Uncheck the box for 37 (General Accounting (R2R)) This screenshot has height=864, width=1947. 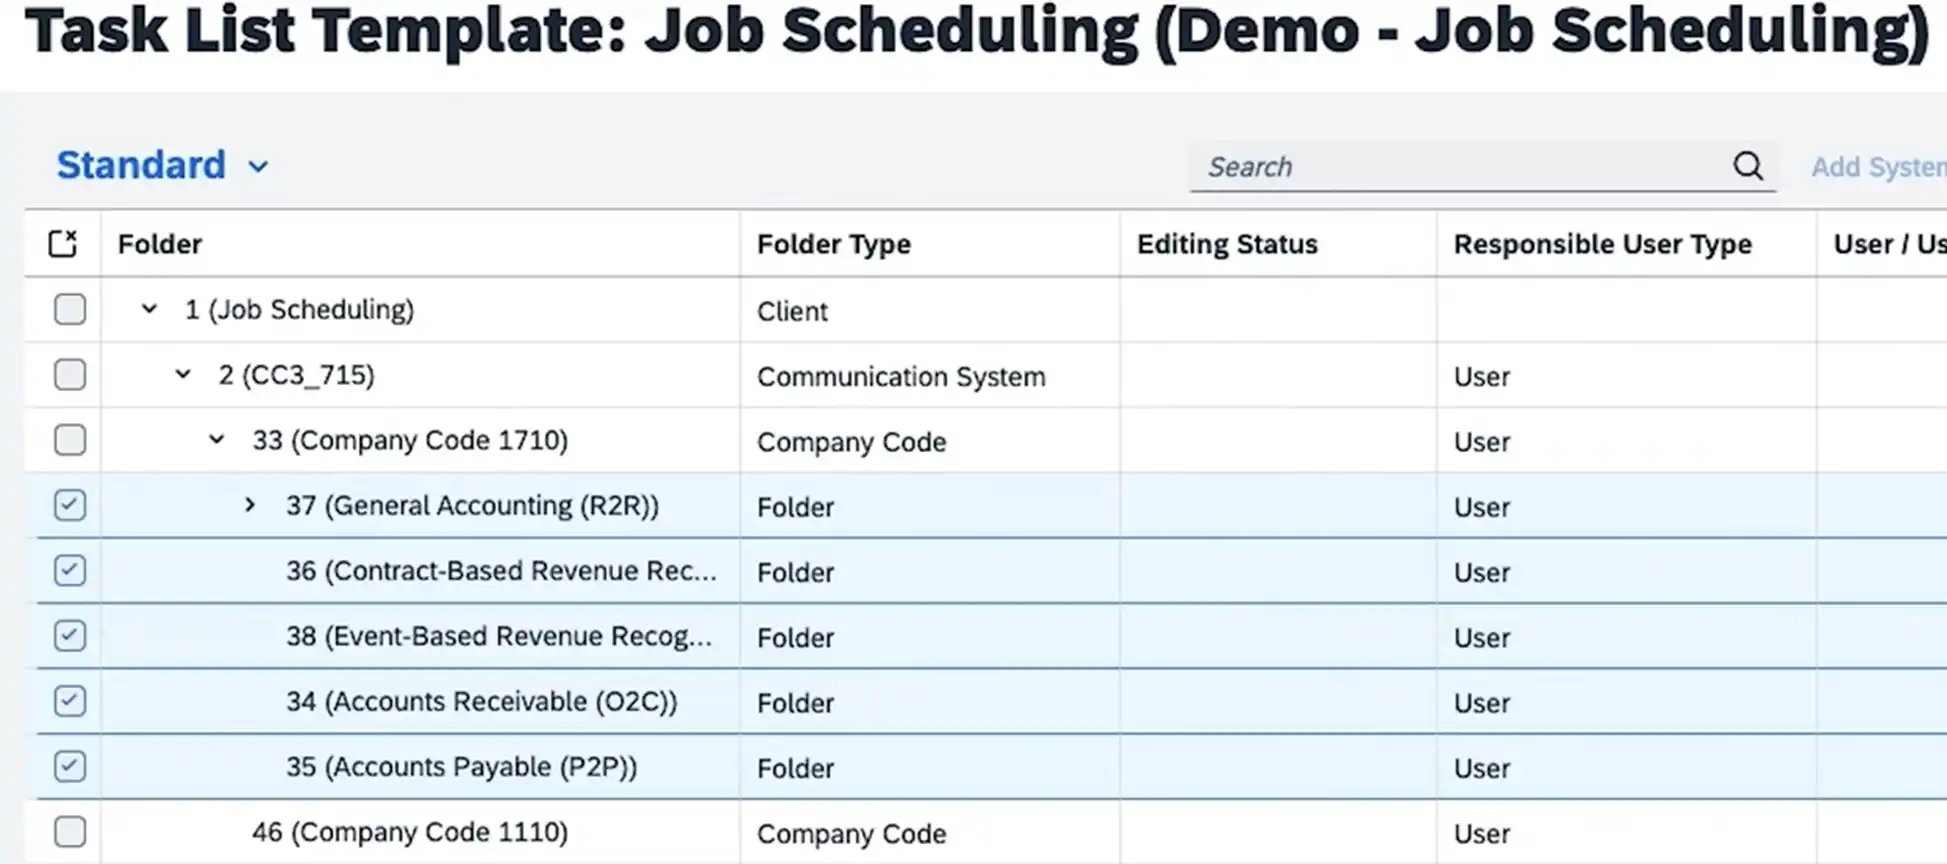pyautogui.click(x=70, y=505)
